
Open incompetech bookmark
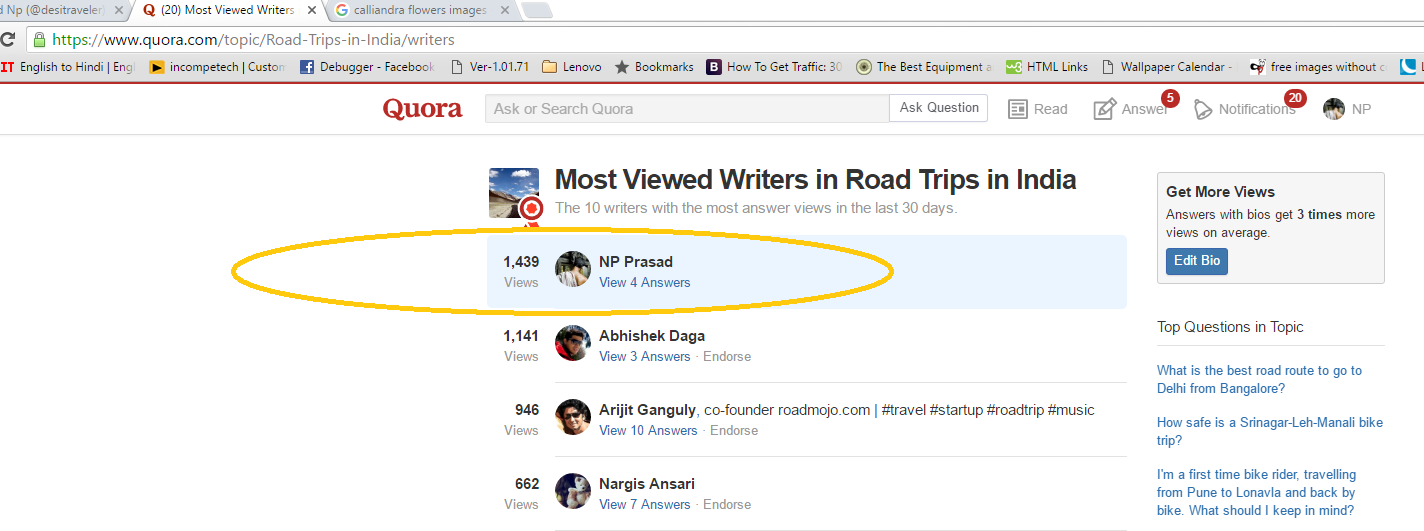click(x=217, y=67)
